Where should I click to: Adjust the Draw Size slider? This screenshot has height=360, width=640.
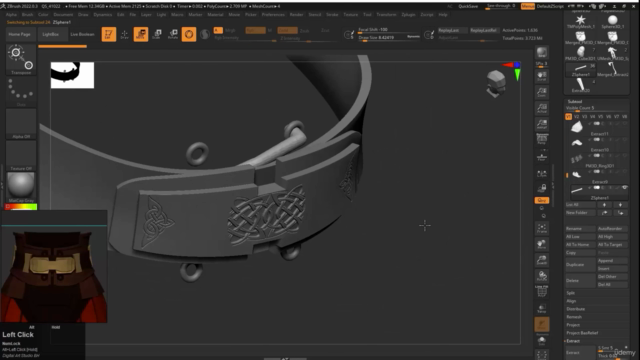coord(389,38)
